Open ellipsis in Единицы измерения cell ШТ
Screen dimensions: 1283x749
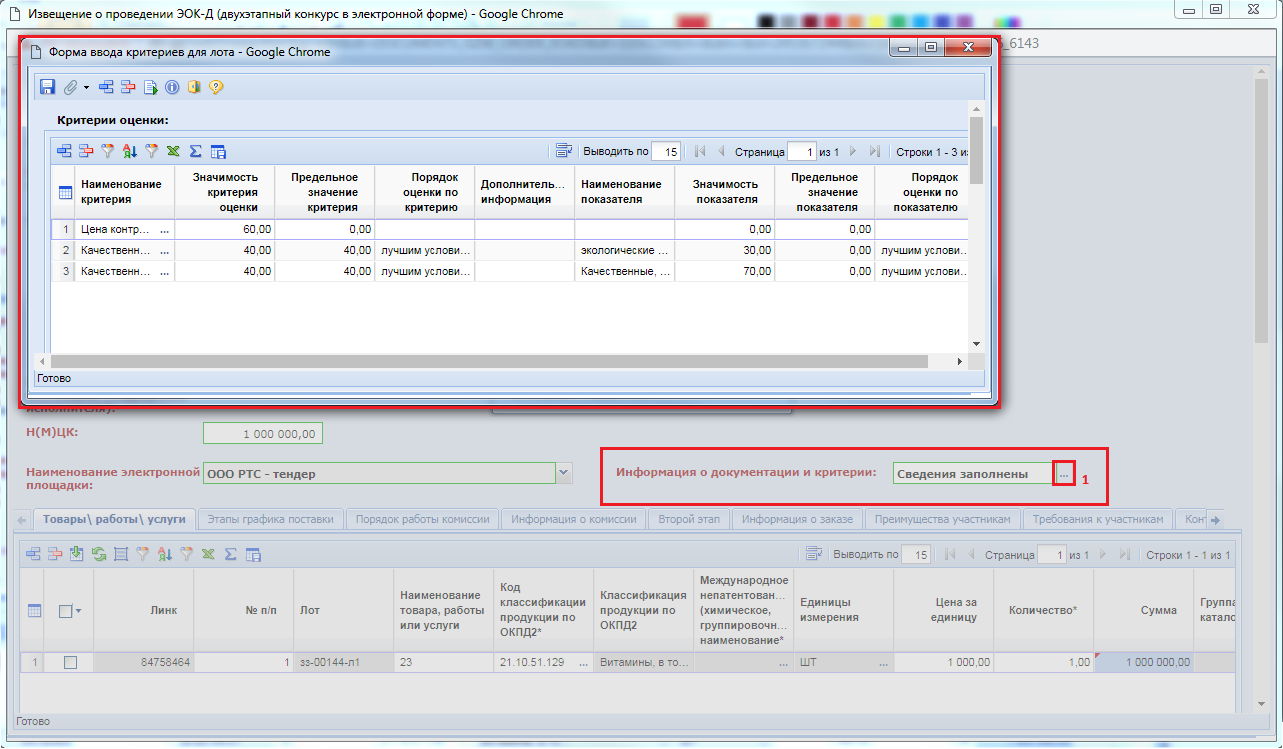884,662
